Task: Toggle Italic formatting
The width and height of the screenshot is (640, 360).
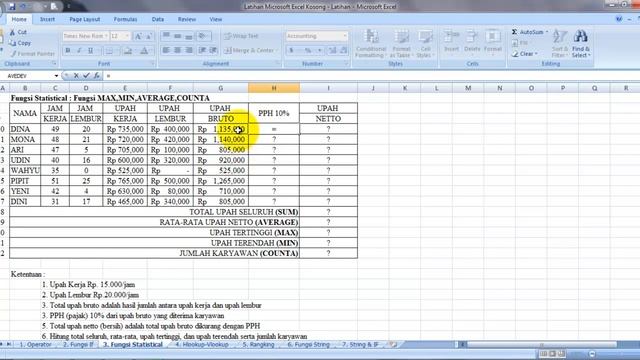Action: 79,51
